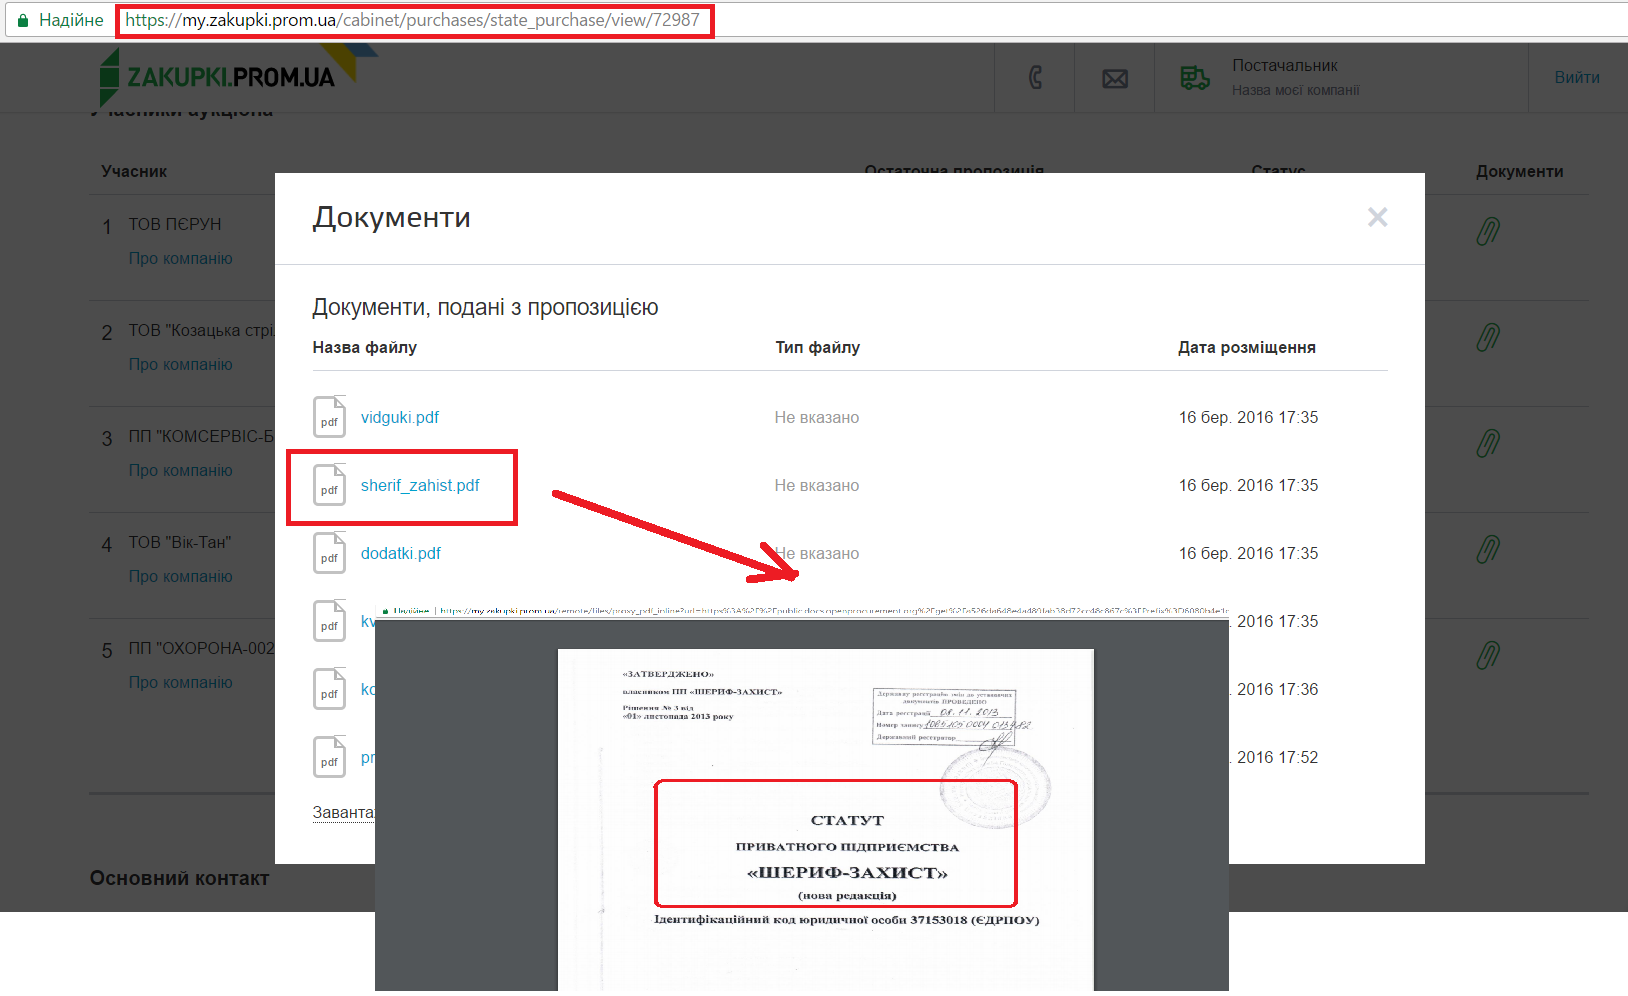Open vidguki.pdf file link
This screenshot has height=996, width=1628.
coord(400,417)
